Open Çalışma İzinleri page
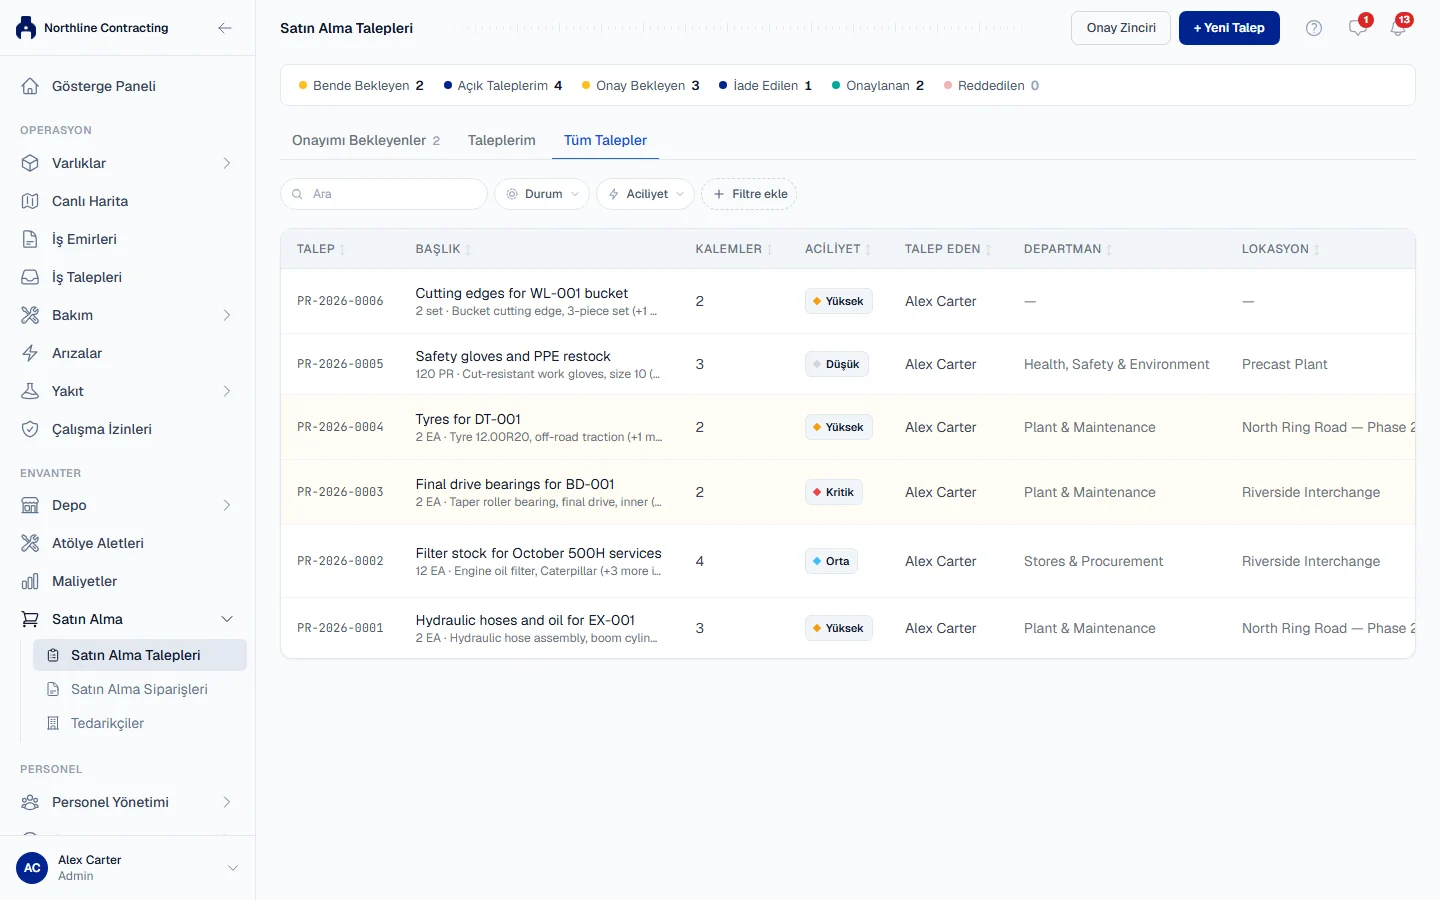This screenshot has height=900, width=1440. click(128, 429)
